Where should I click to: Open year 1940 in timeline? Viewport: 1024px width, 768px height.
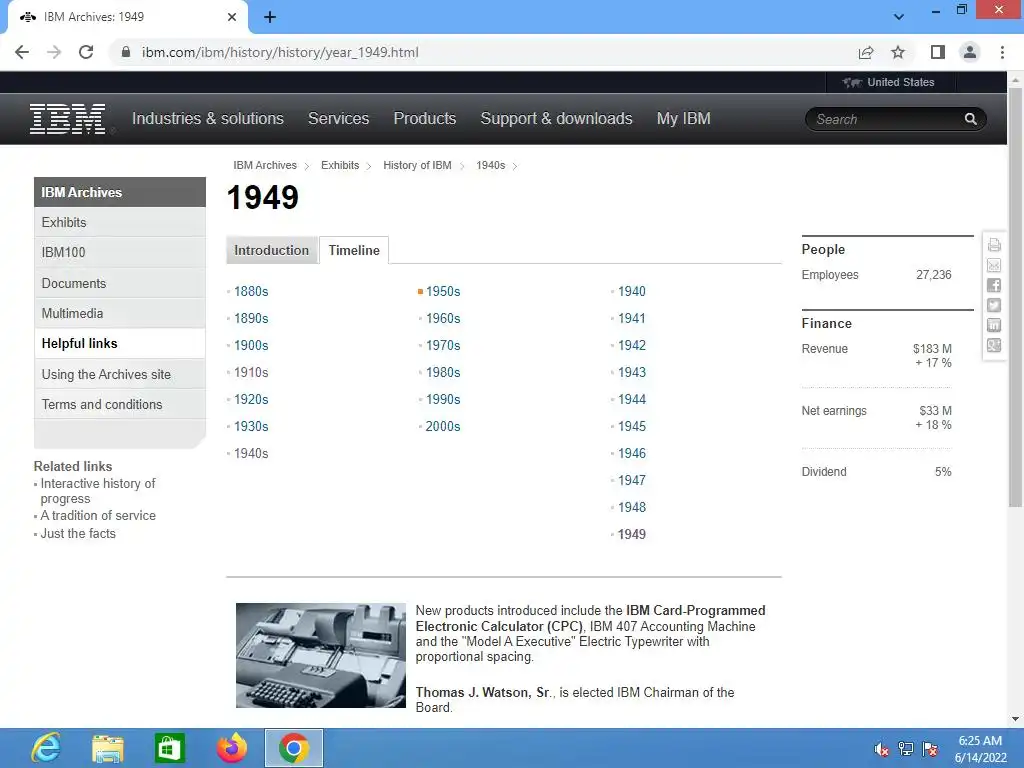point(632,291)
